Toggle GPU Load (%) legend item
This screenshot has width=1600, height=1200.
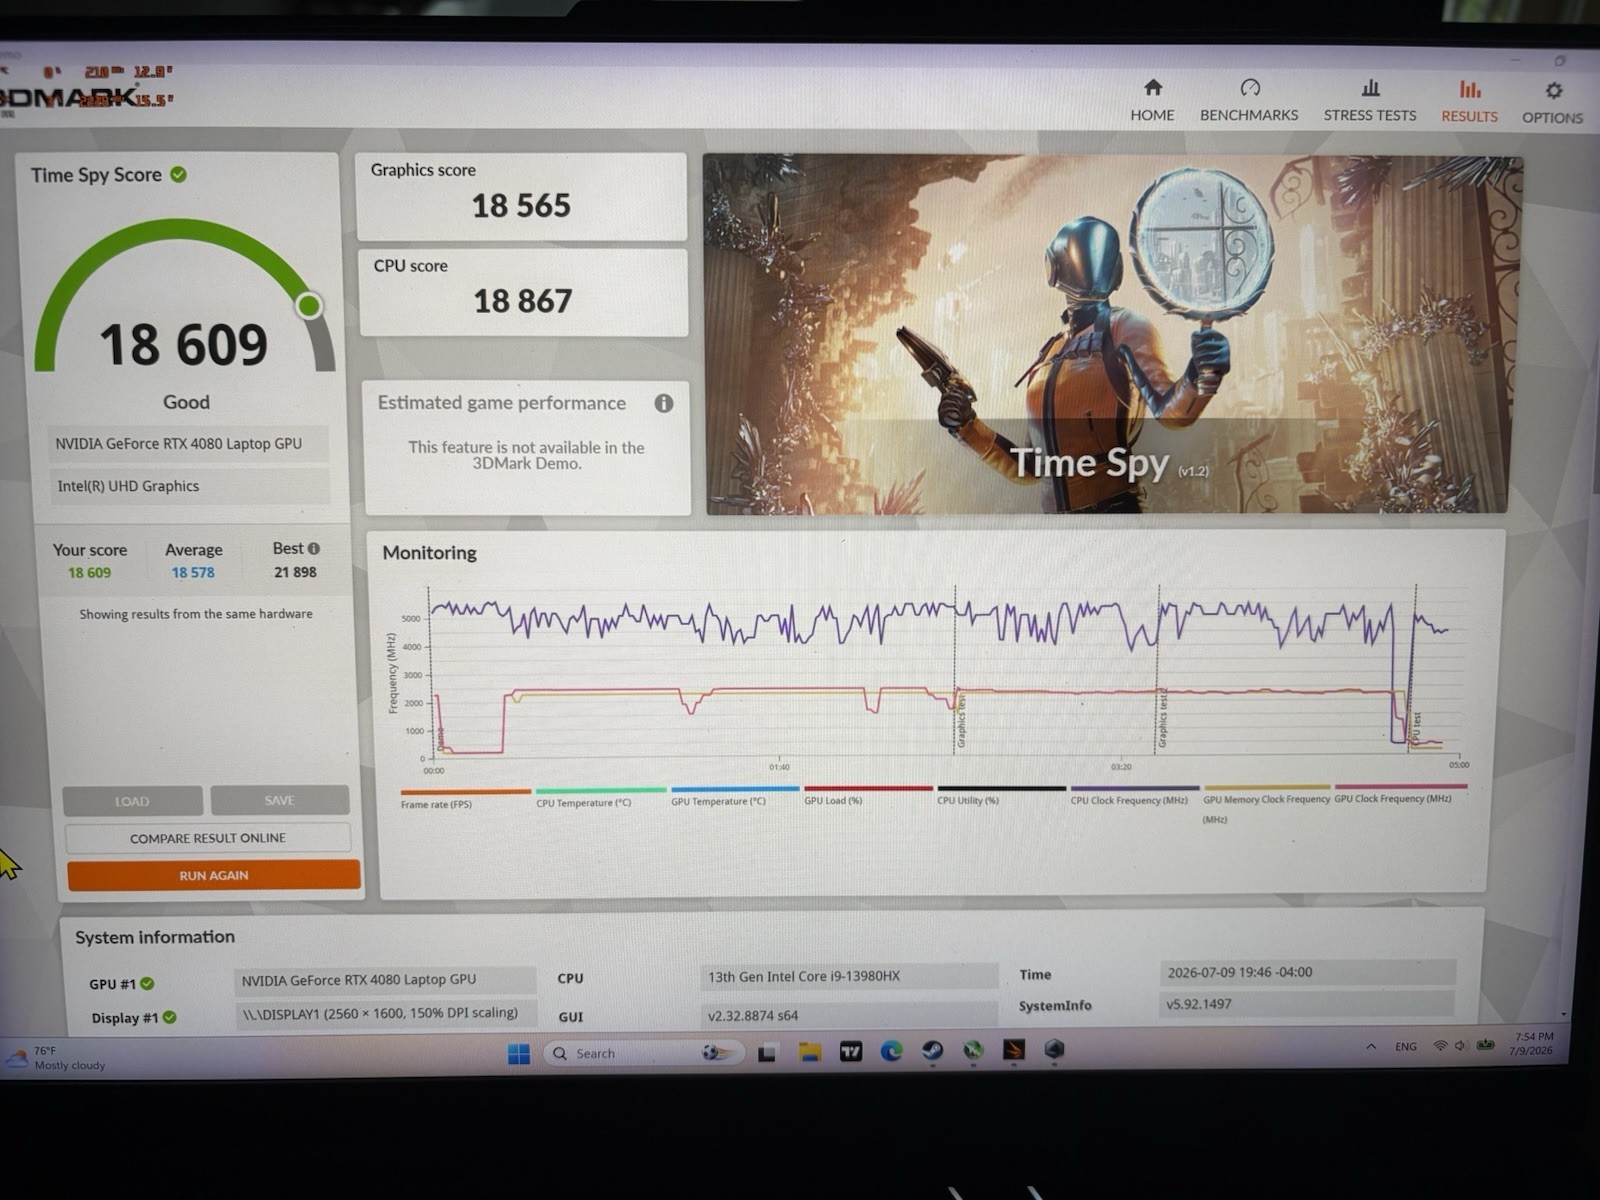pos(868,795)
